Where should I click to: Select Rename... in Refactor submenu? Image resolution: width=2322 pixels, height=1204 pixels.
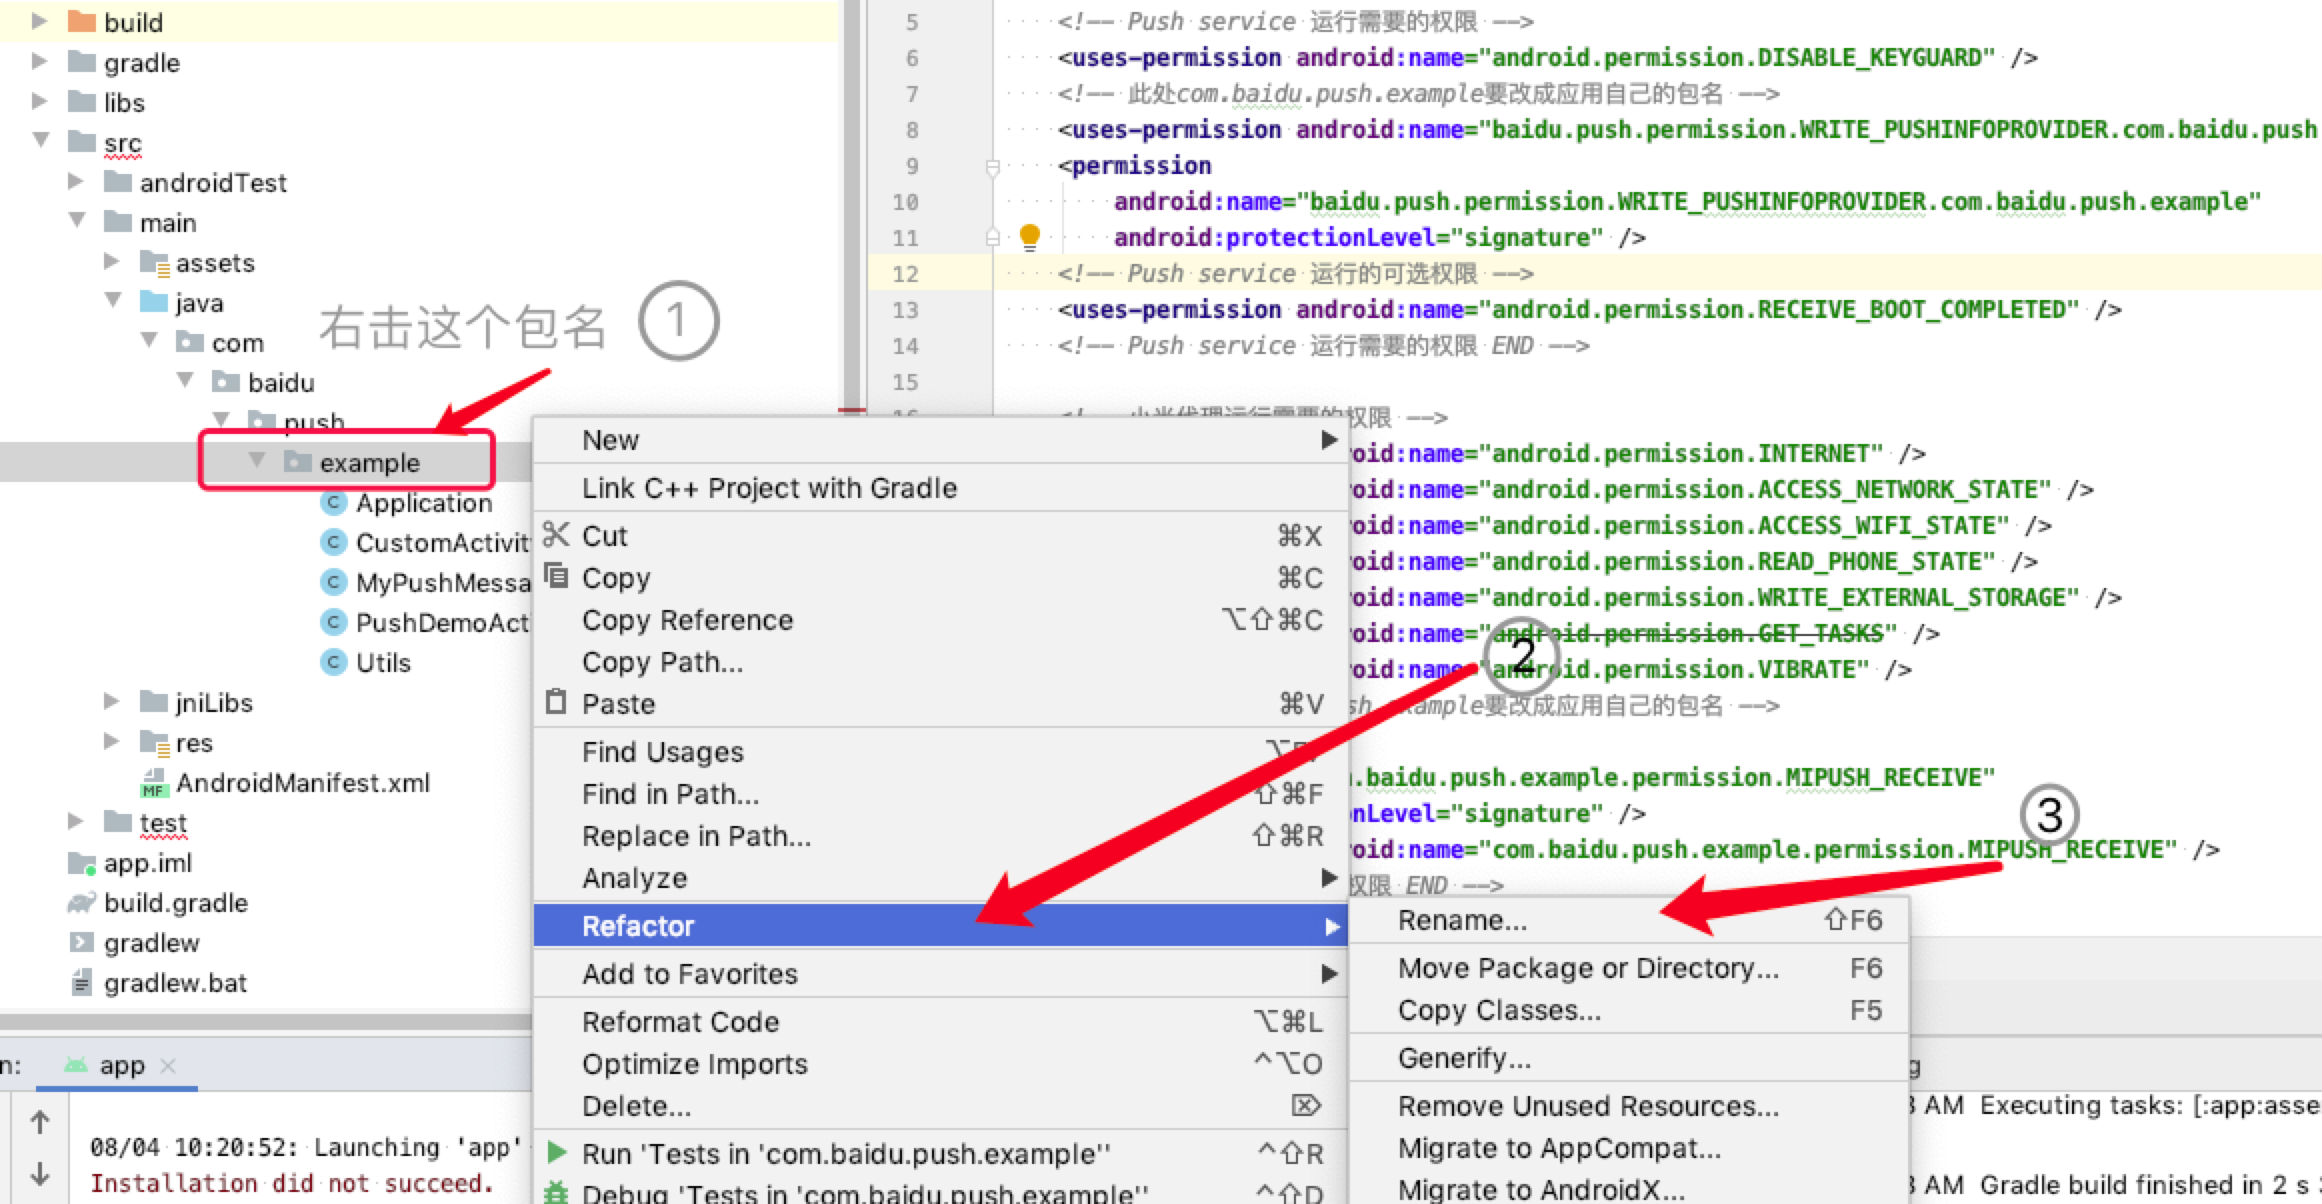(x=1462, y=920)
